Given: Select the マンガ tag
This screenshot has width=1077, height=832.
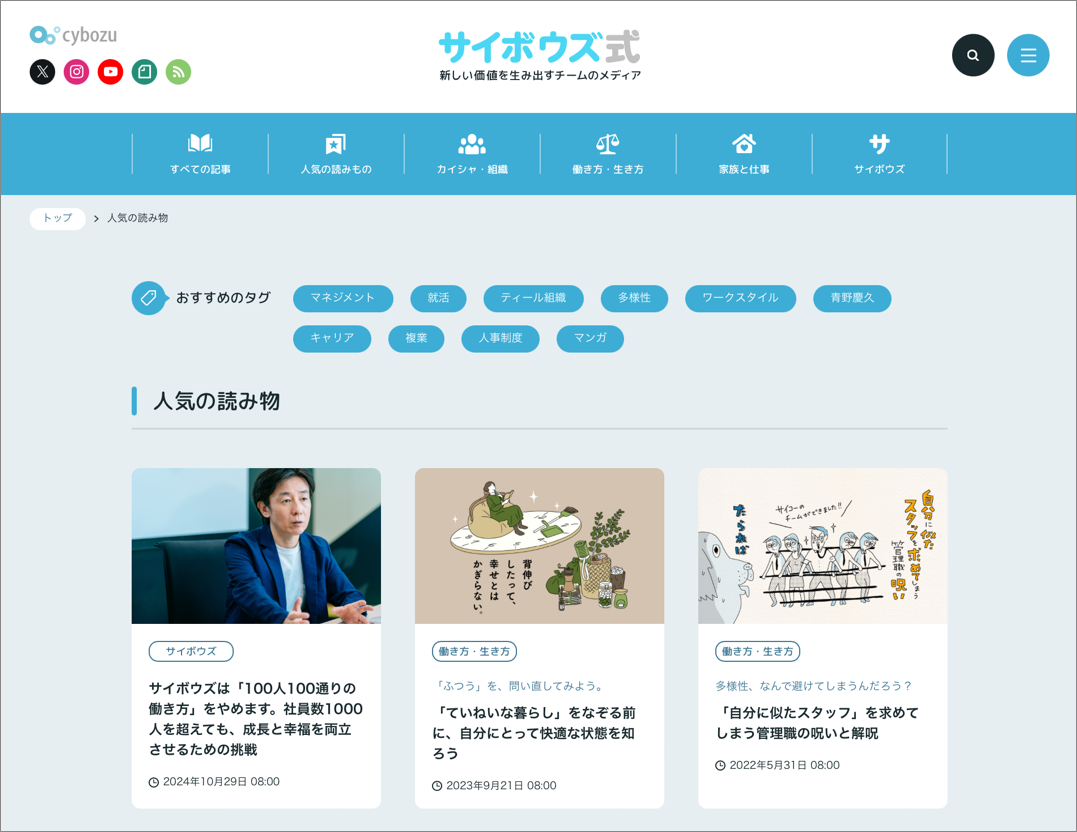Looking at the screenshot, I should click(x=590, y=339).
